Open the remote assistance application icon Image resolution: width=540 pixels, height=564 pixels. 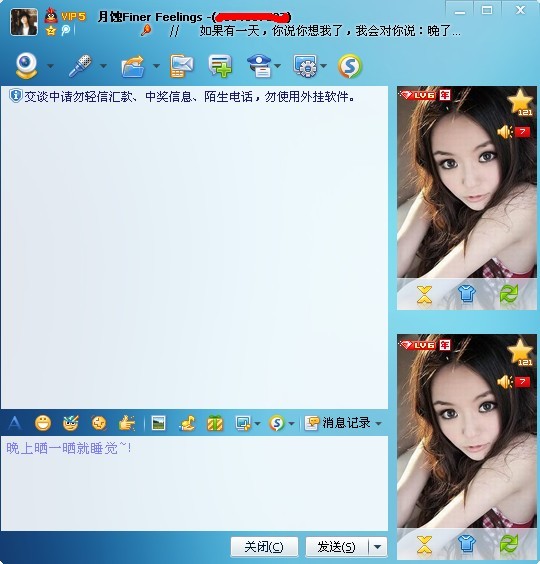pos(305,66)
